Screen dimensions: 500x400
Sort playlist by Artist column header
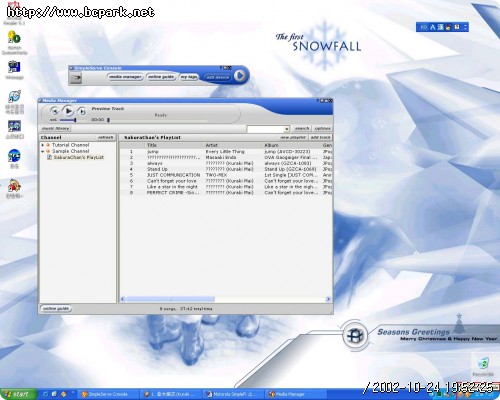[233, 145]
